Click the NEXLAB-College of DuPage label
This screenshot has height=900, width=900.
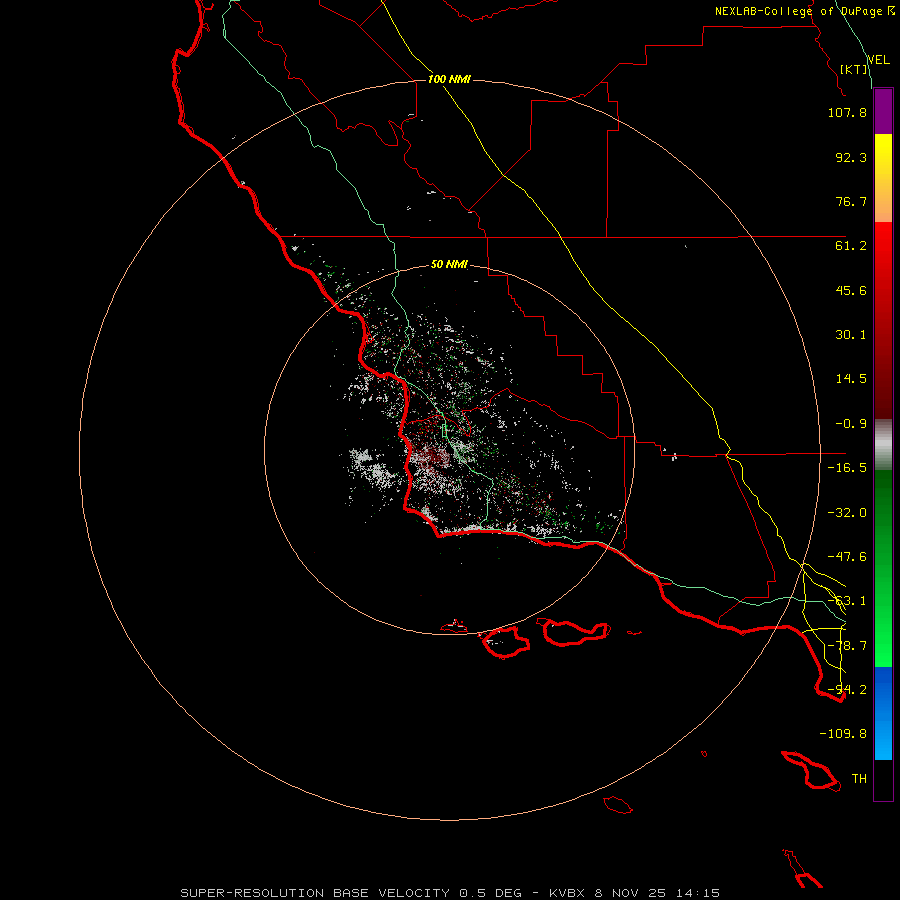pos(804,11)
